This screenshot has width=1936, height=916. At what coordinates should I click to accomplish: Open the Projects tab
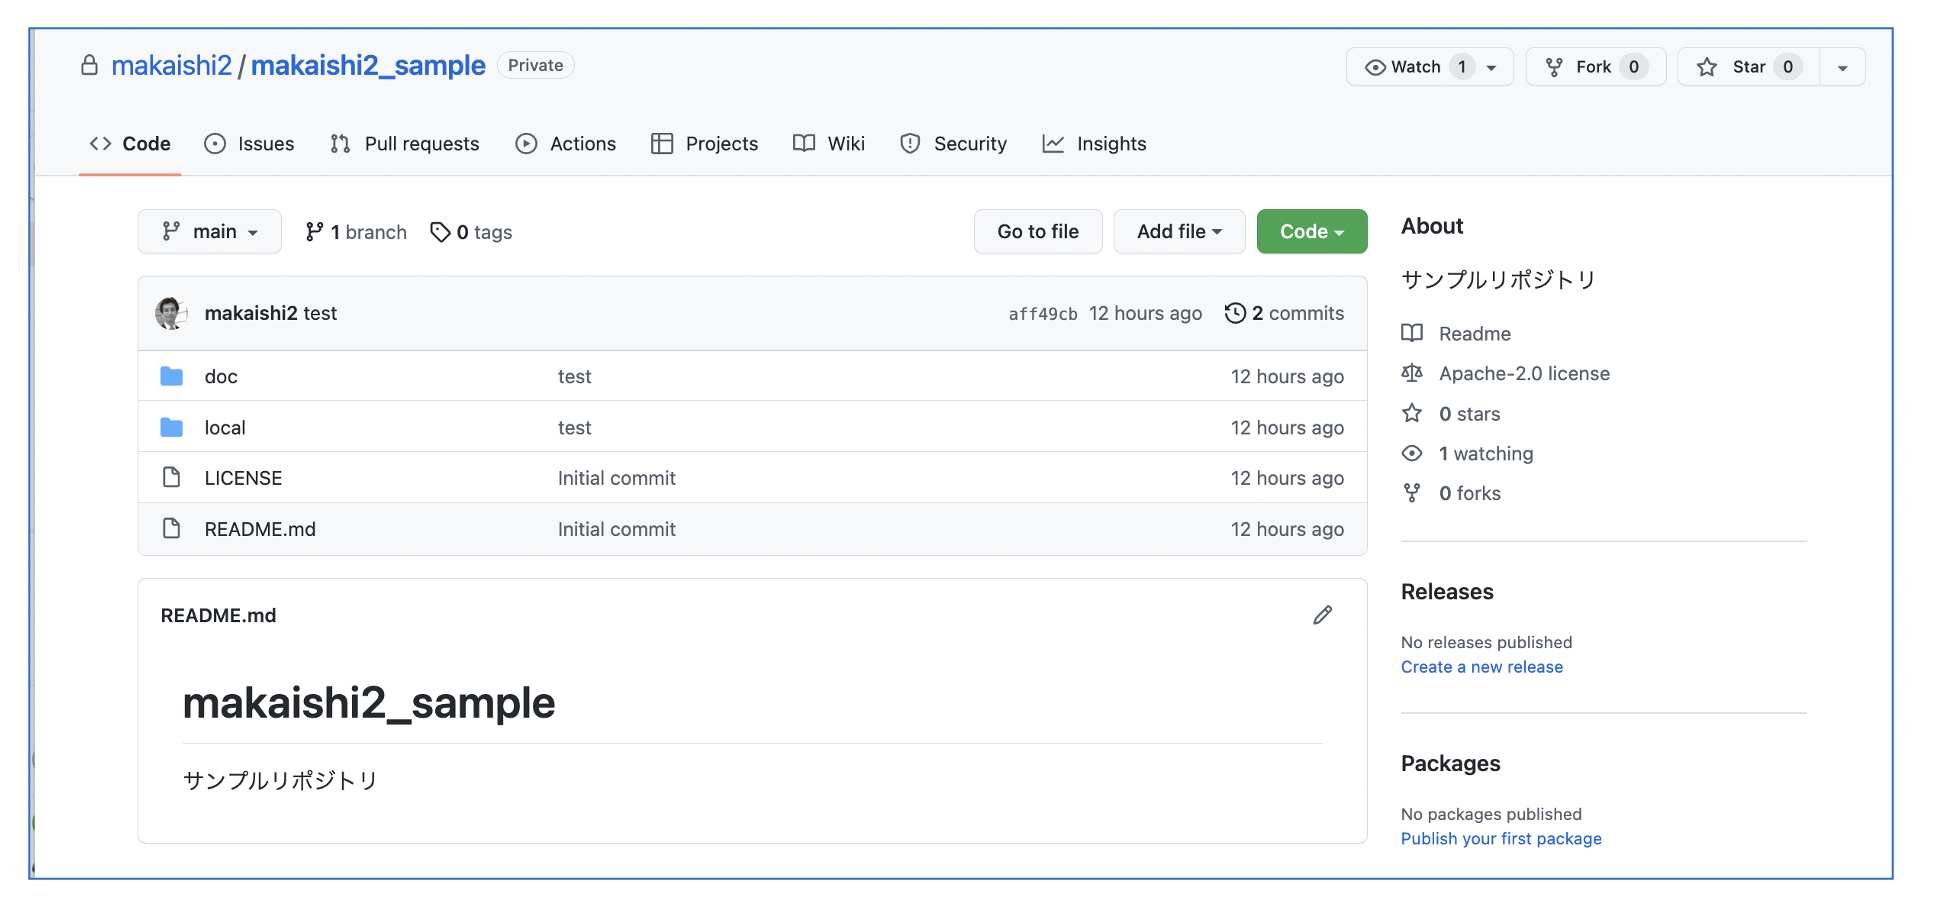[x=705, y=144]
